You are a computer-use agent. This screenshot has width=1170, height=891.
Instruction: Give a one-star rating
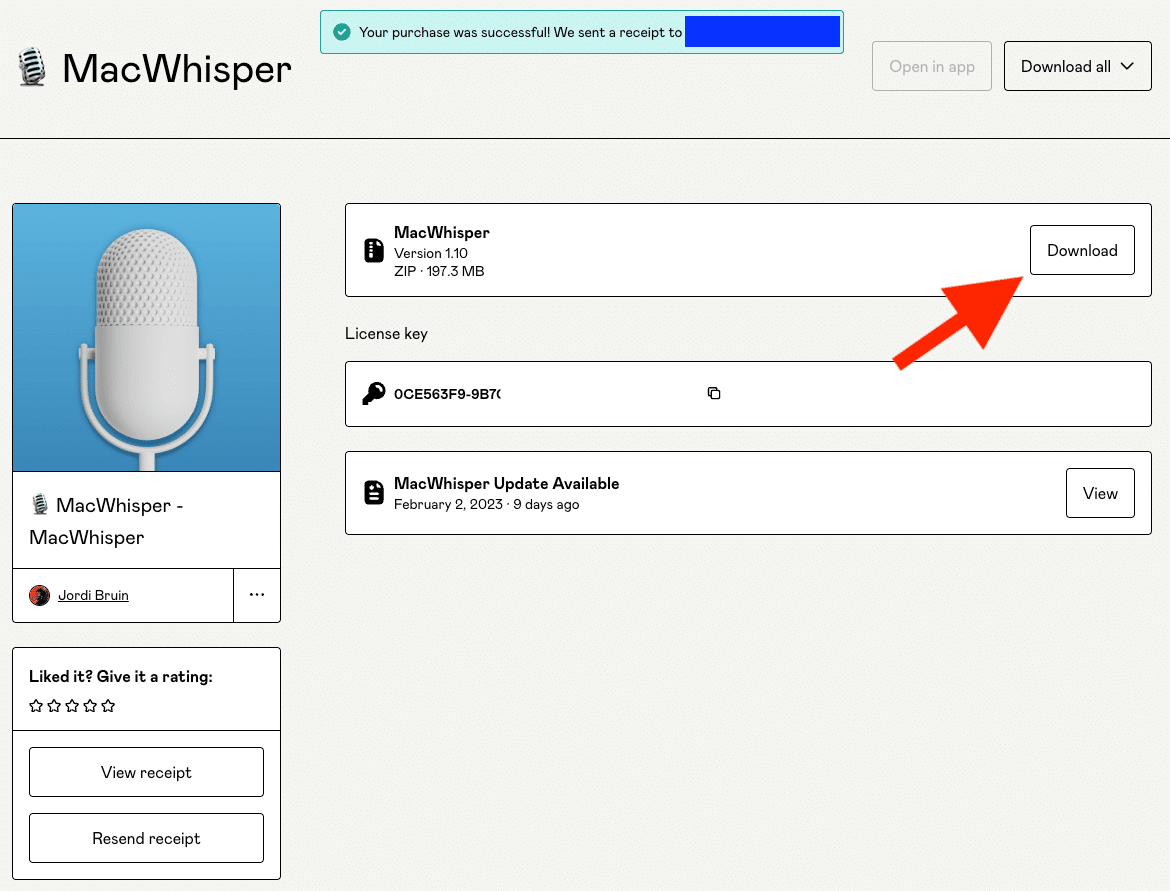coord(36,706)
